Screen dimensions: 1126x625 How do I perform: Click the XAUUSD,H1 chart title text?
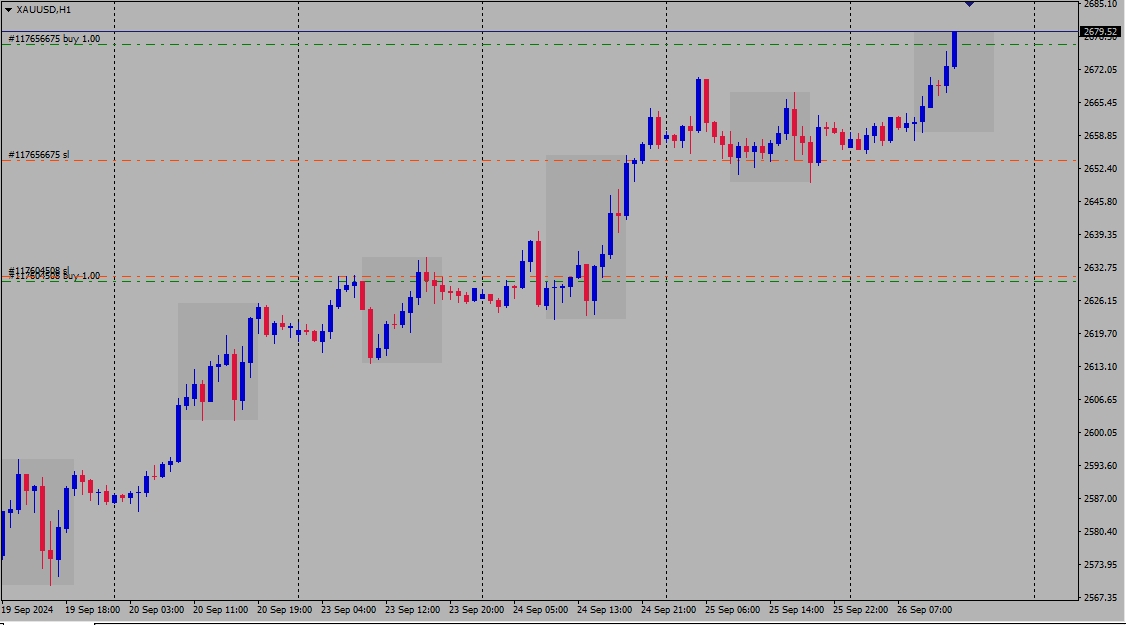tap(44, 10)
